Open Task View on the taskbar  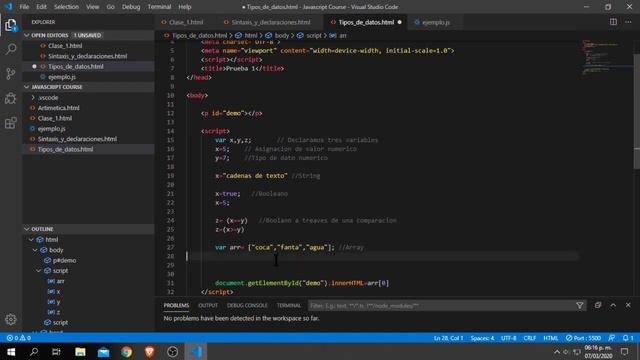pyautogui.click(x=57, y=352)
